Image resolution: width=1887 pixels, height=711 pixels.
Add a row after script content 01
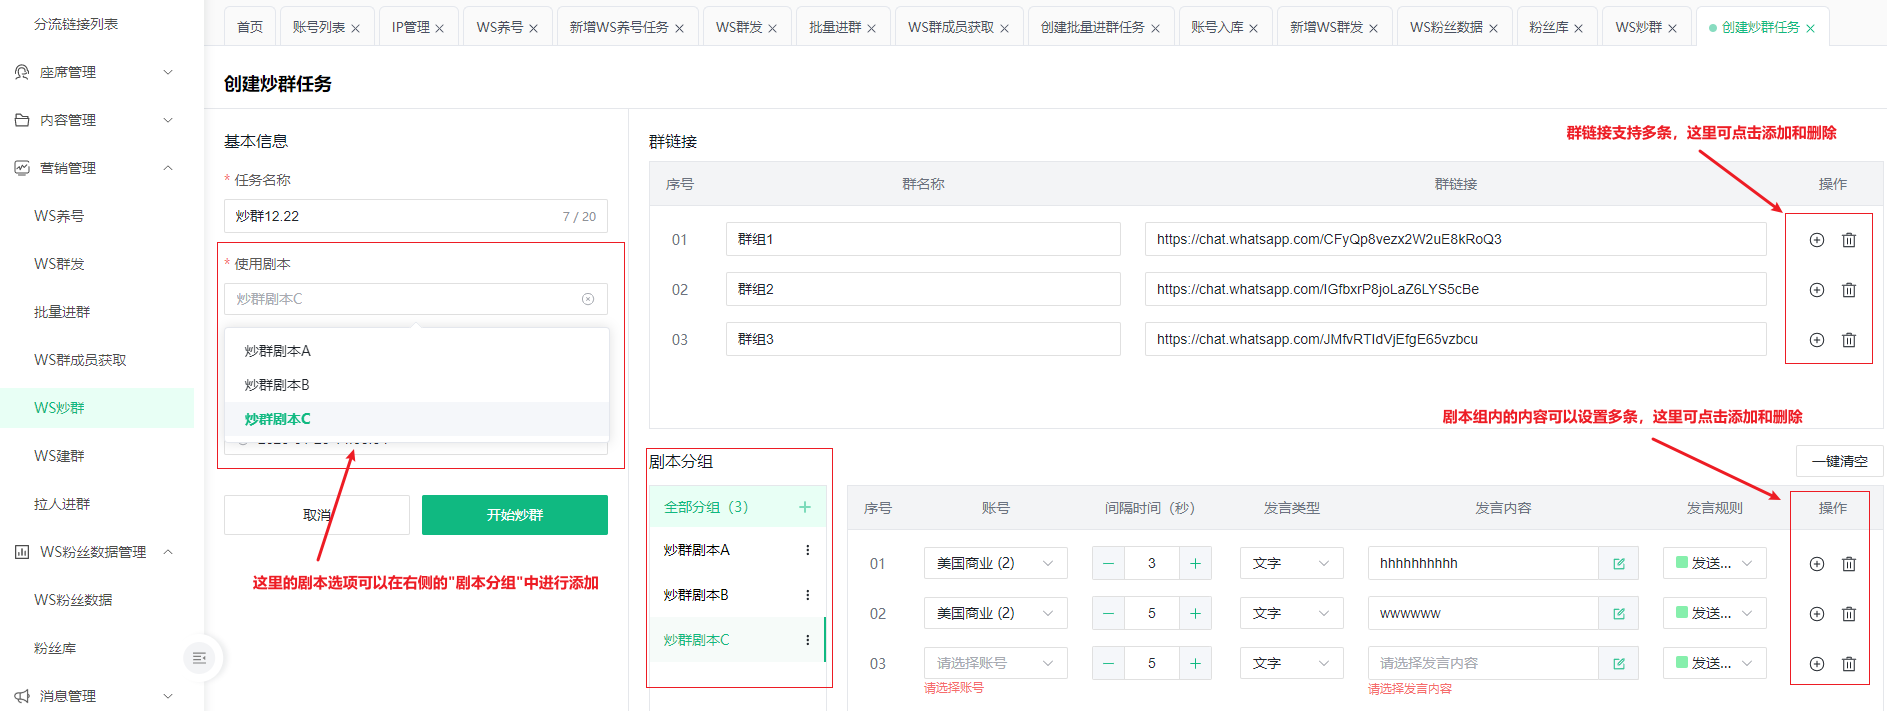tap(1816, 564)
